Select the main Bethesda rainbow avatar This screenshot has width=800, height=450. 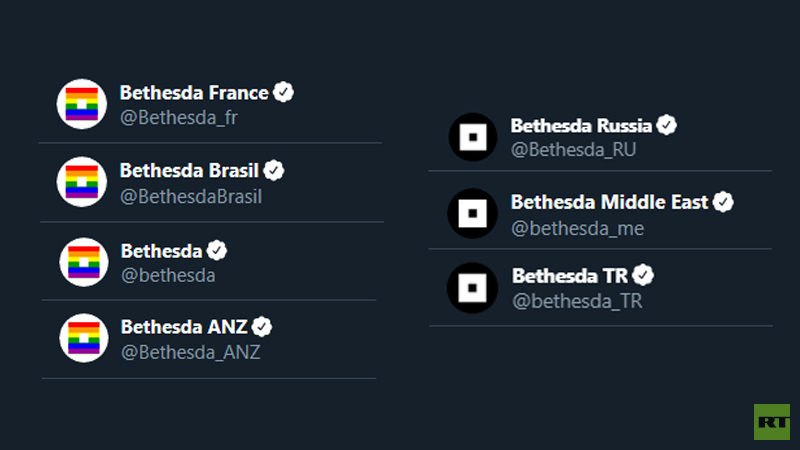(x=84, y=262)
